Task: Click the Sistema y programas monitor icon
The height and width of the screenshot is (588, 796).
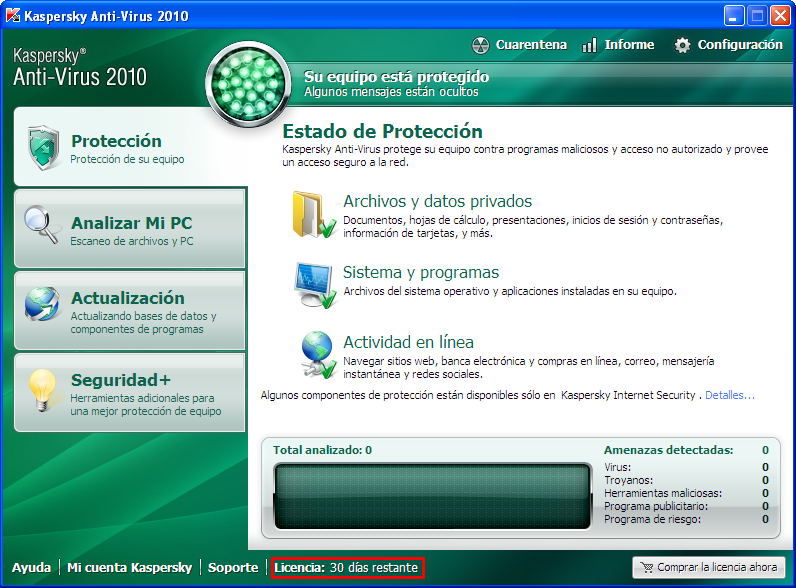Action: [x=315, y=285]
